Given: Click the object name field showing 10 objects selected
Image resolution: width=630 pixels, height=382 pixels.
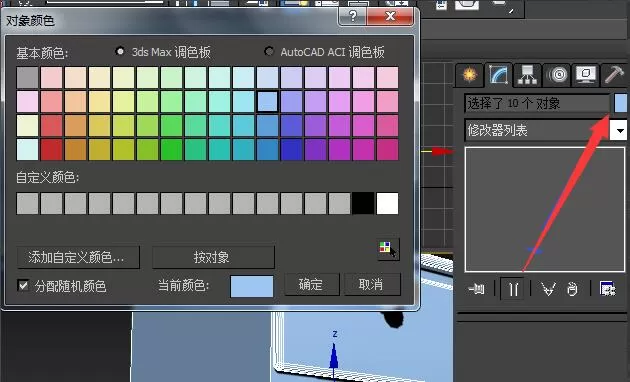Looking at the screenshot, I should pos(538,103).
